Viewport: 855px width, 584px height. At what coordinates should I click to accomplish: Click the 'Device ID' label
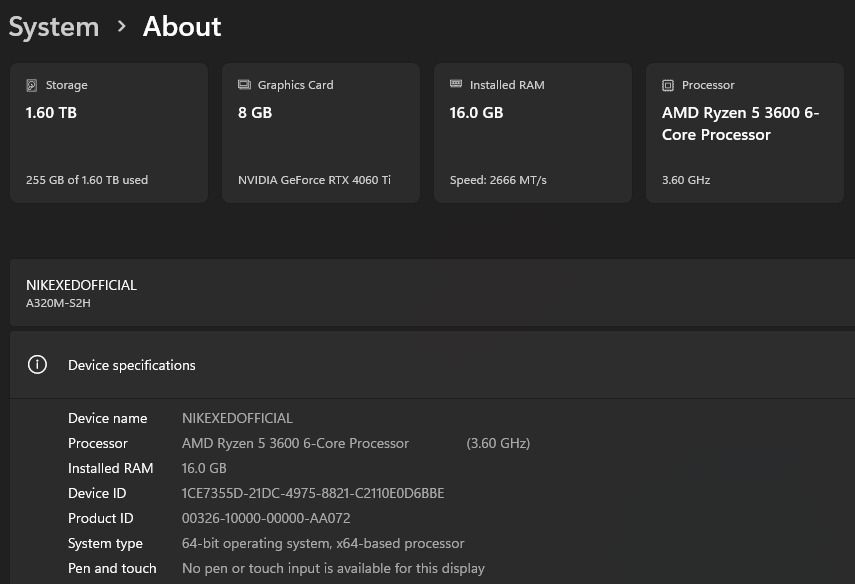(97, 493)
